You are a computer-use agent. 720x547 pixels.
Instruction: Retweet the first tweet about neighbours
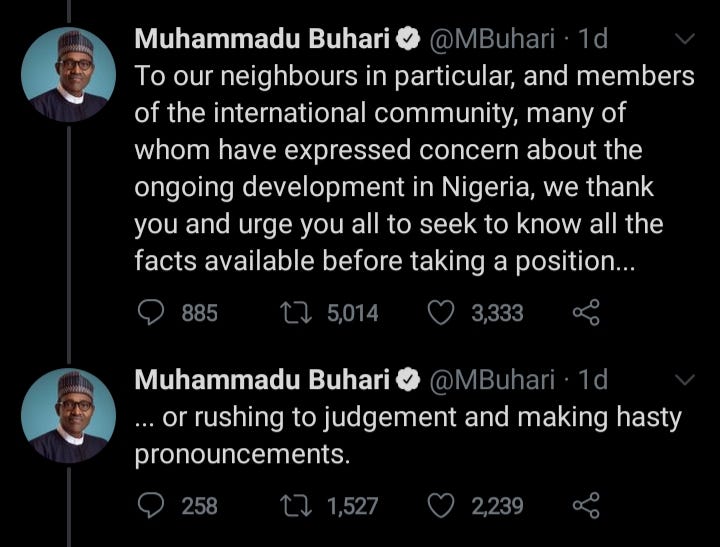(297, 314)
